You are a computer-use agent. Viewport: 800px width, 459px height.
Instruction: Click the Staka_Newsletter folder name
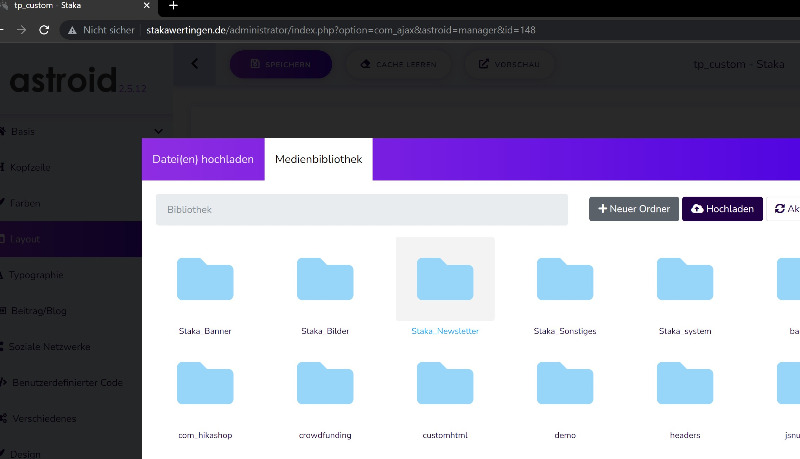445,331
